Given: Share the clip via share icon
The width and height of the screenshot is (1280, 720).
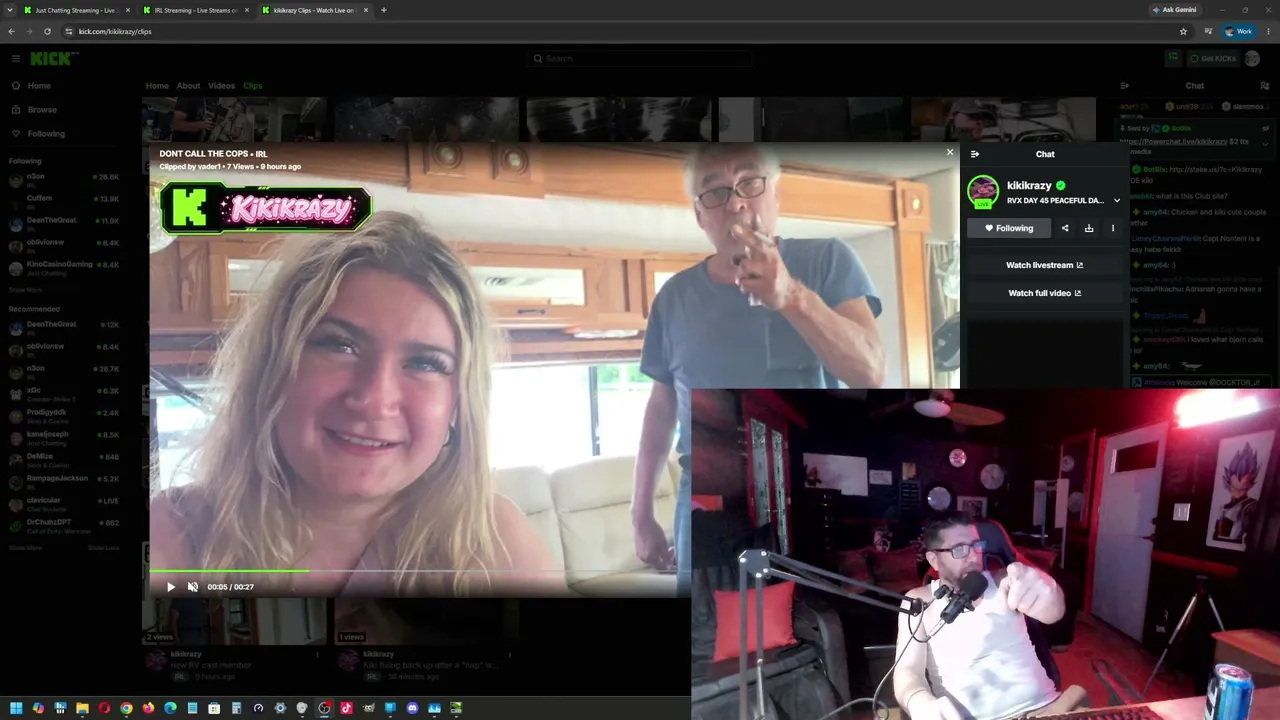Looking at the screenshot, I should pyautogui.click(x=1065, y=228).
